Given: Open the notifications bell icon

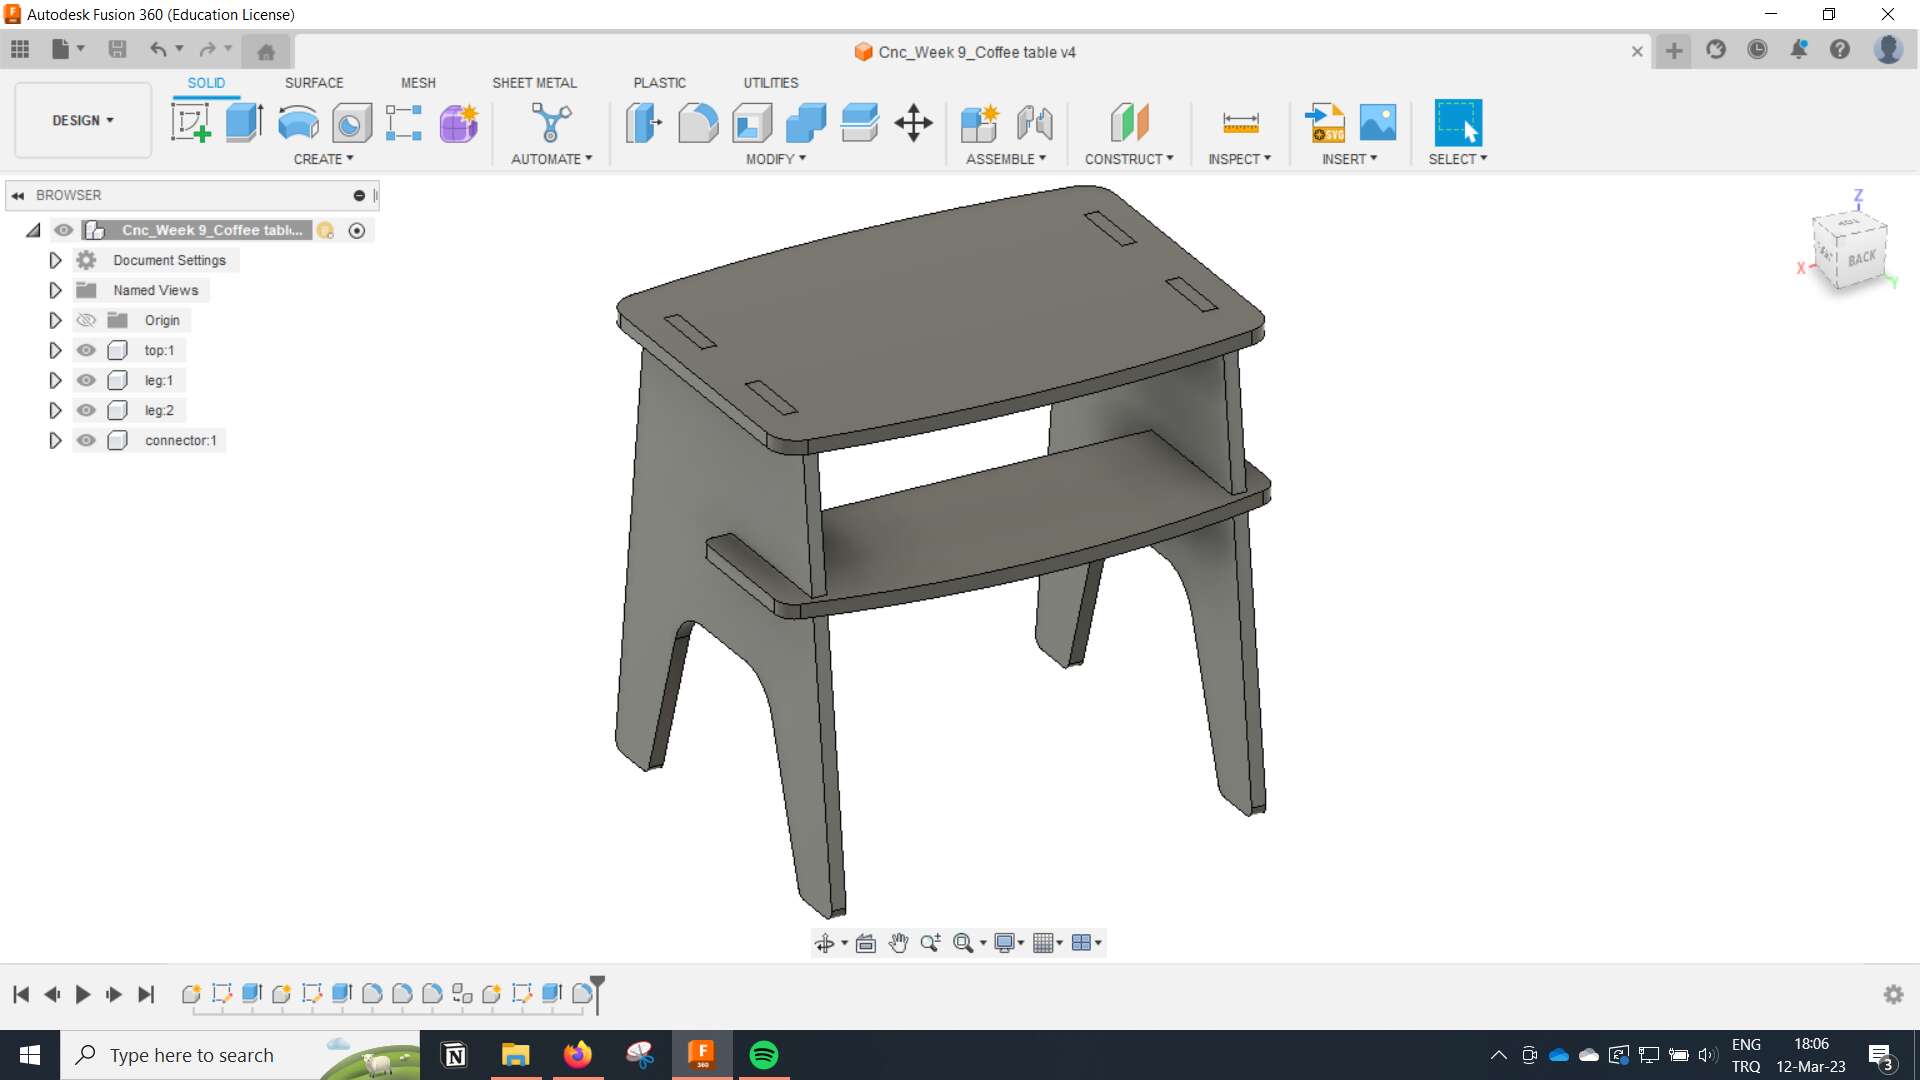Looking at the screenshot, I should coord(1798,49).
